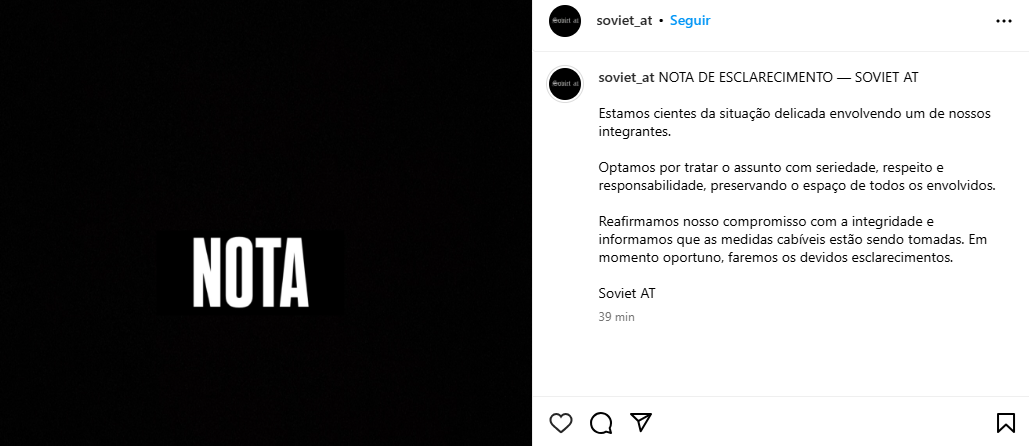
Task: Follow the account via Seguir
Action: click(x=690, y=20)
